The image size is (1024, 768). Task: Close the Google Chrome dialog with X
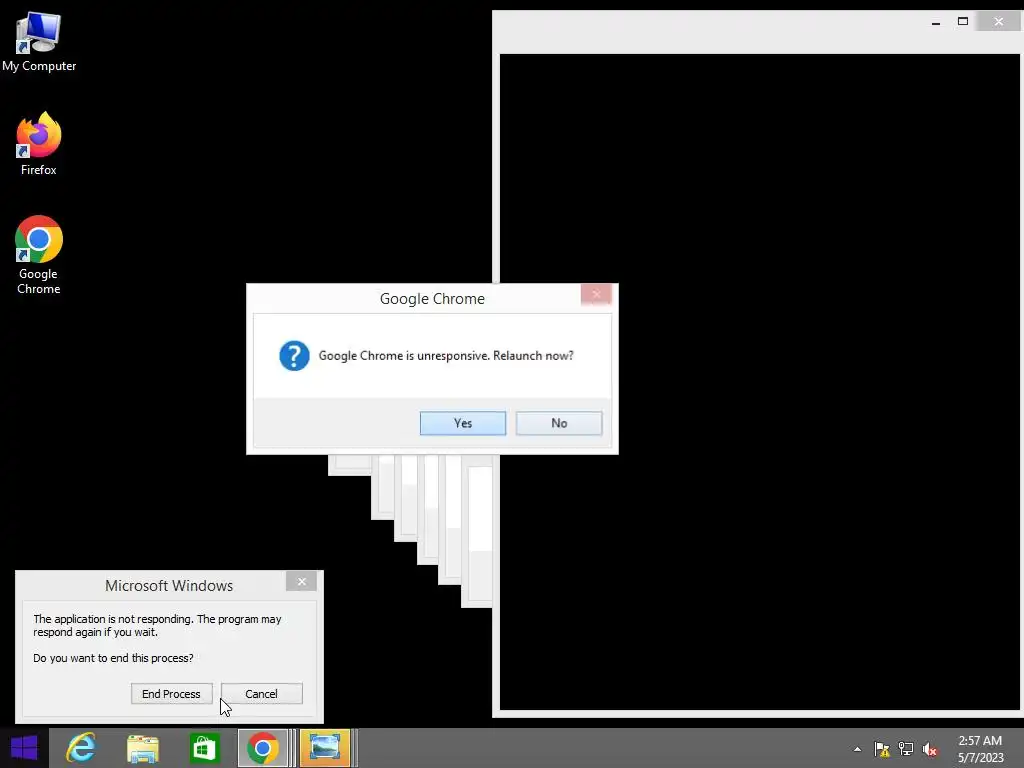[596, 295]
